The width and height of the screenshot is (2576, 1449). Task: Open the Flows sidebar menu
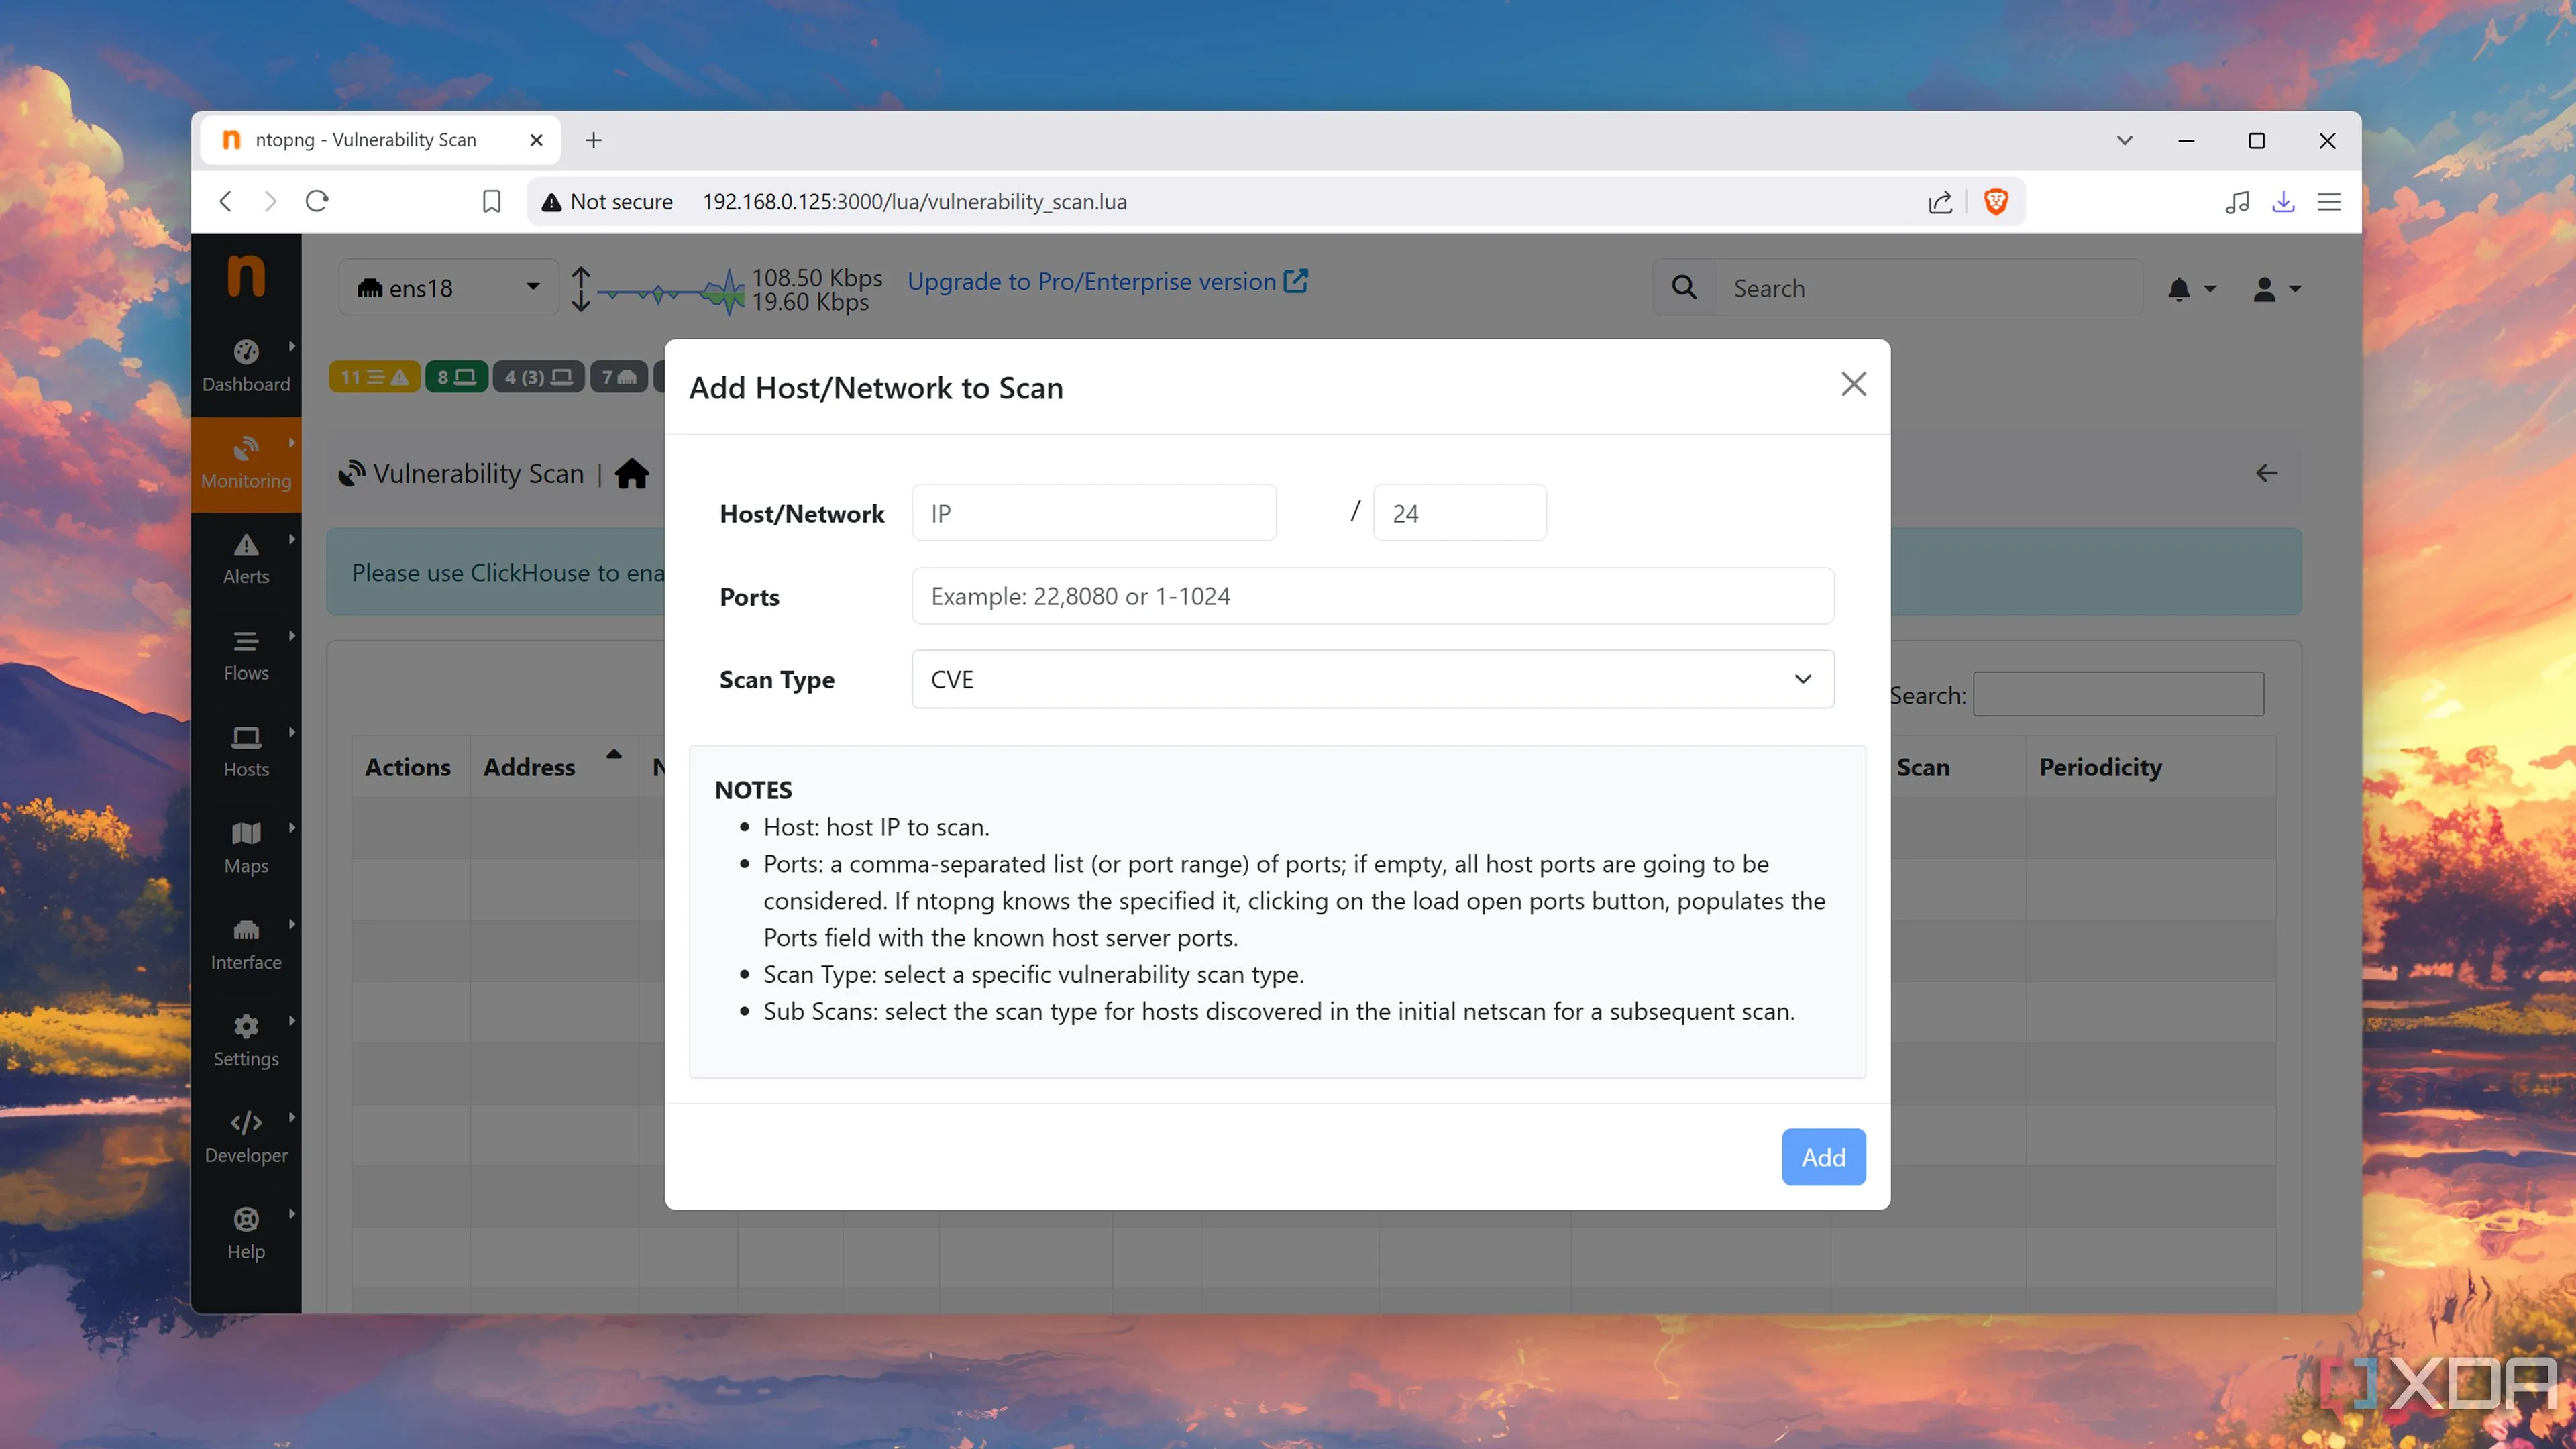[x=246, y=656]
